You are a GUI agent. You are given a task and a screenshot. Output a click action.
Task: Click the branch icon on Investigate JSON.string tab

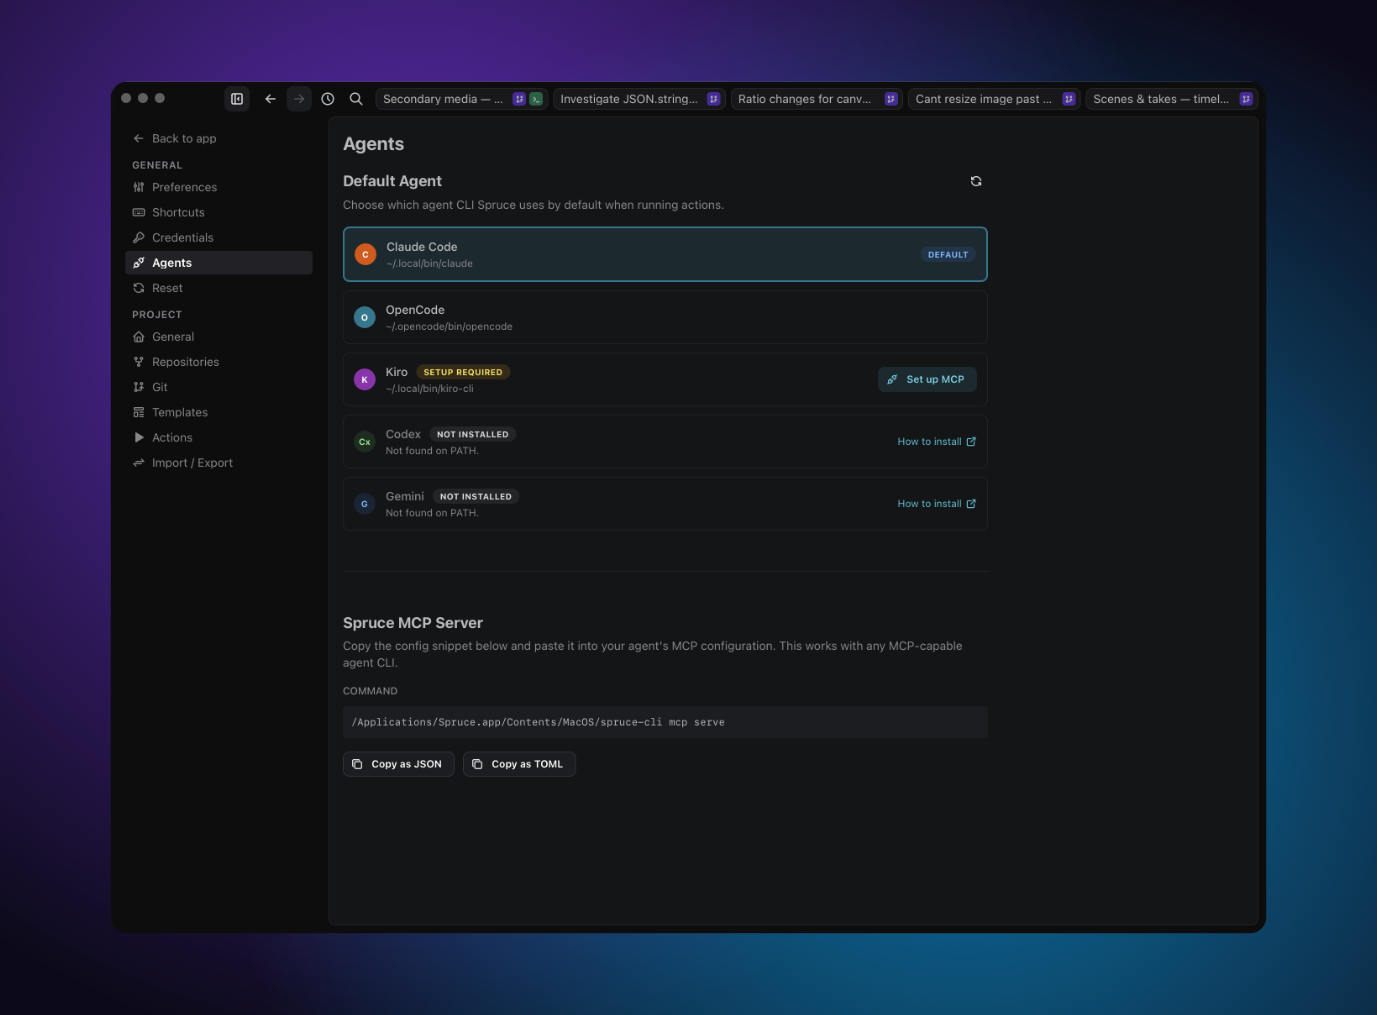coord(713,99)
